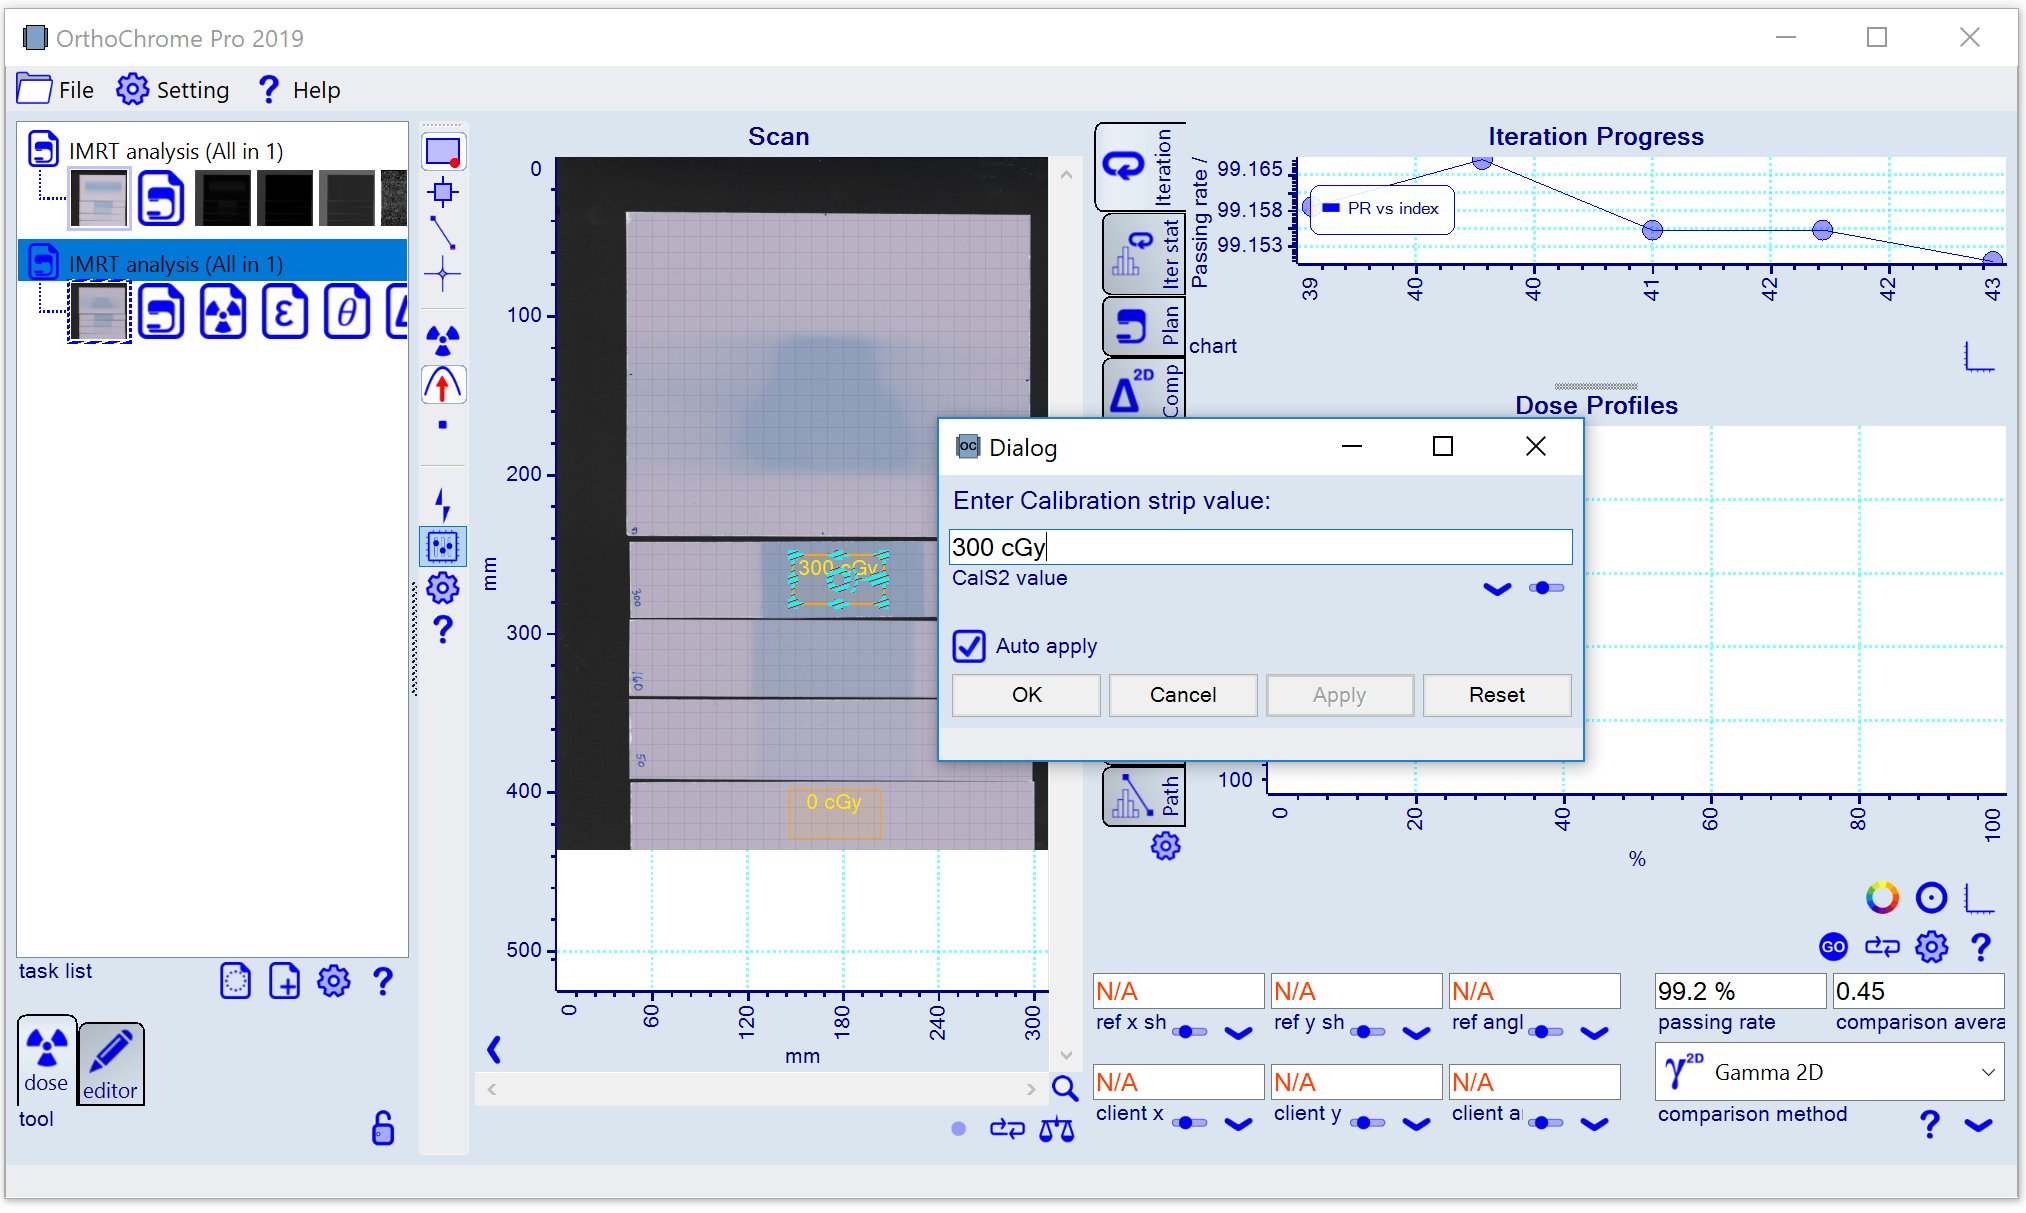Expand the client x chevron
This screenshot has height=1213, width=2026.
(1238, 1124)
